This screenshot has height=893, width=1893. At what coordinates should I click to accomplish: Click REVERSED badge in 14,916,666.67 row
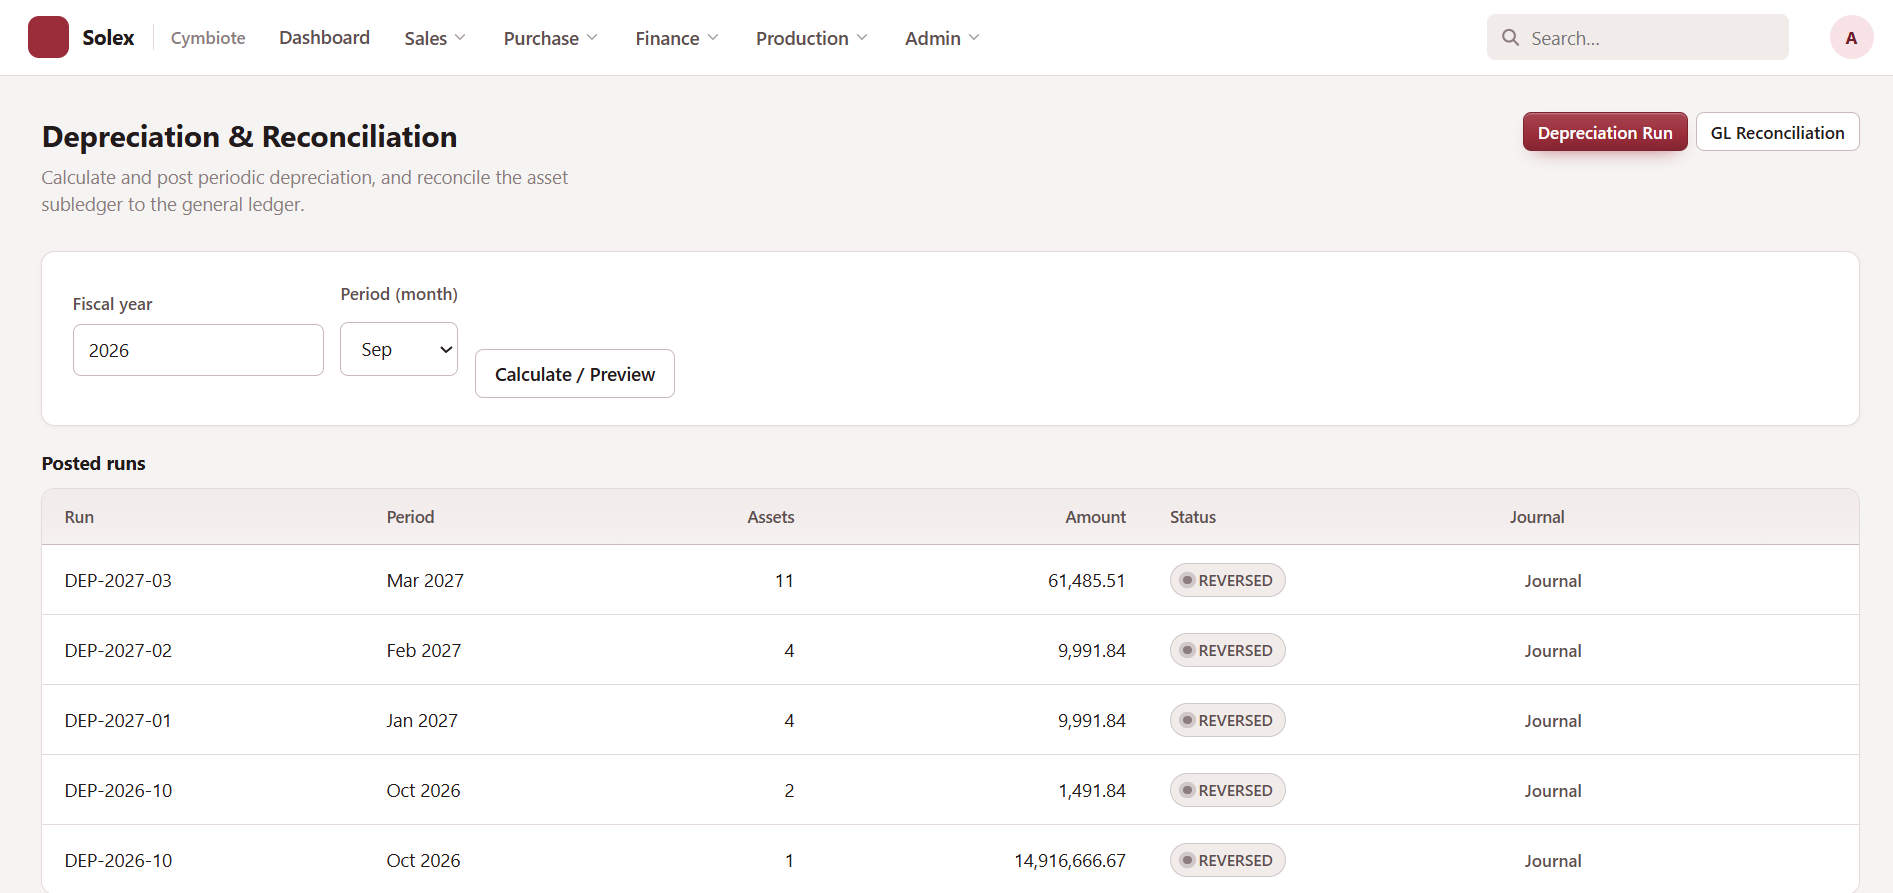pyautogui.click(x=1227, y=860)
